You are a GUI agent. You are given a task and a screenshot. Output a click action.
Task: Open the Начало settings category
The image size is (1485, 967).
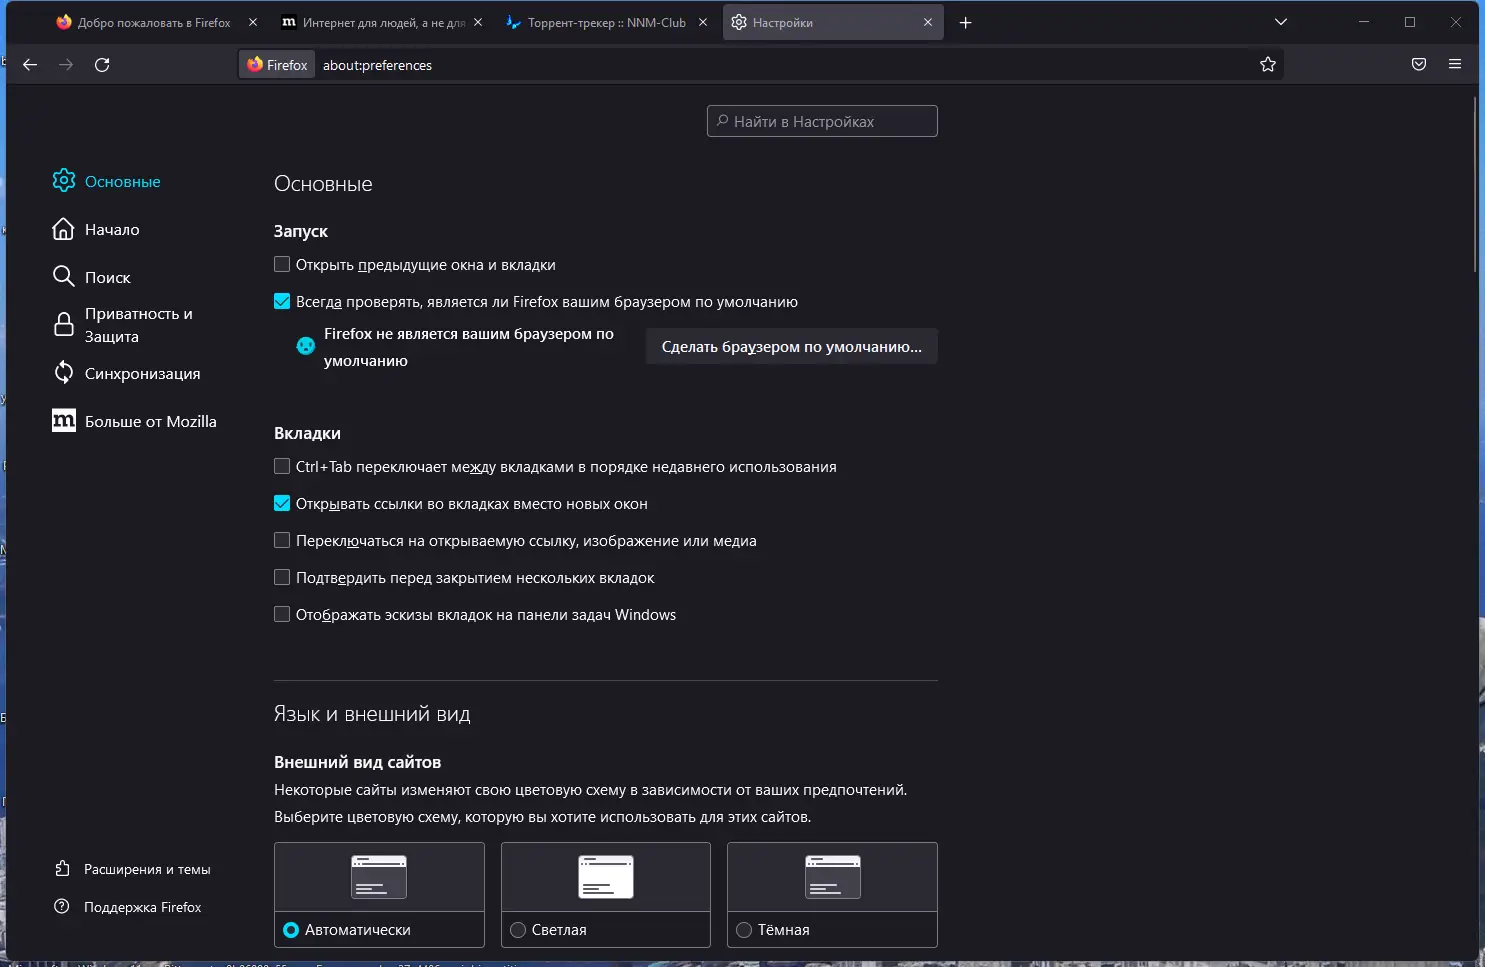[x=112, y=230]
